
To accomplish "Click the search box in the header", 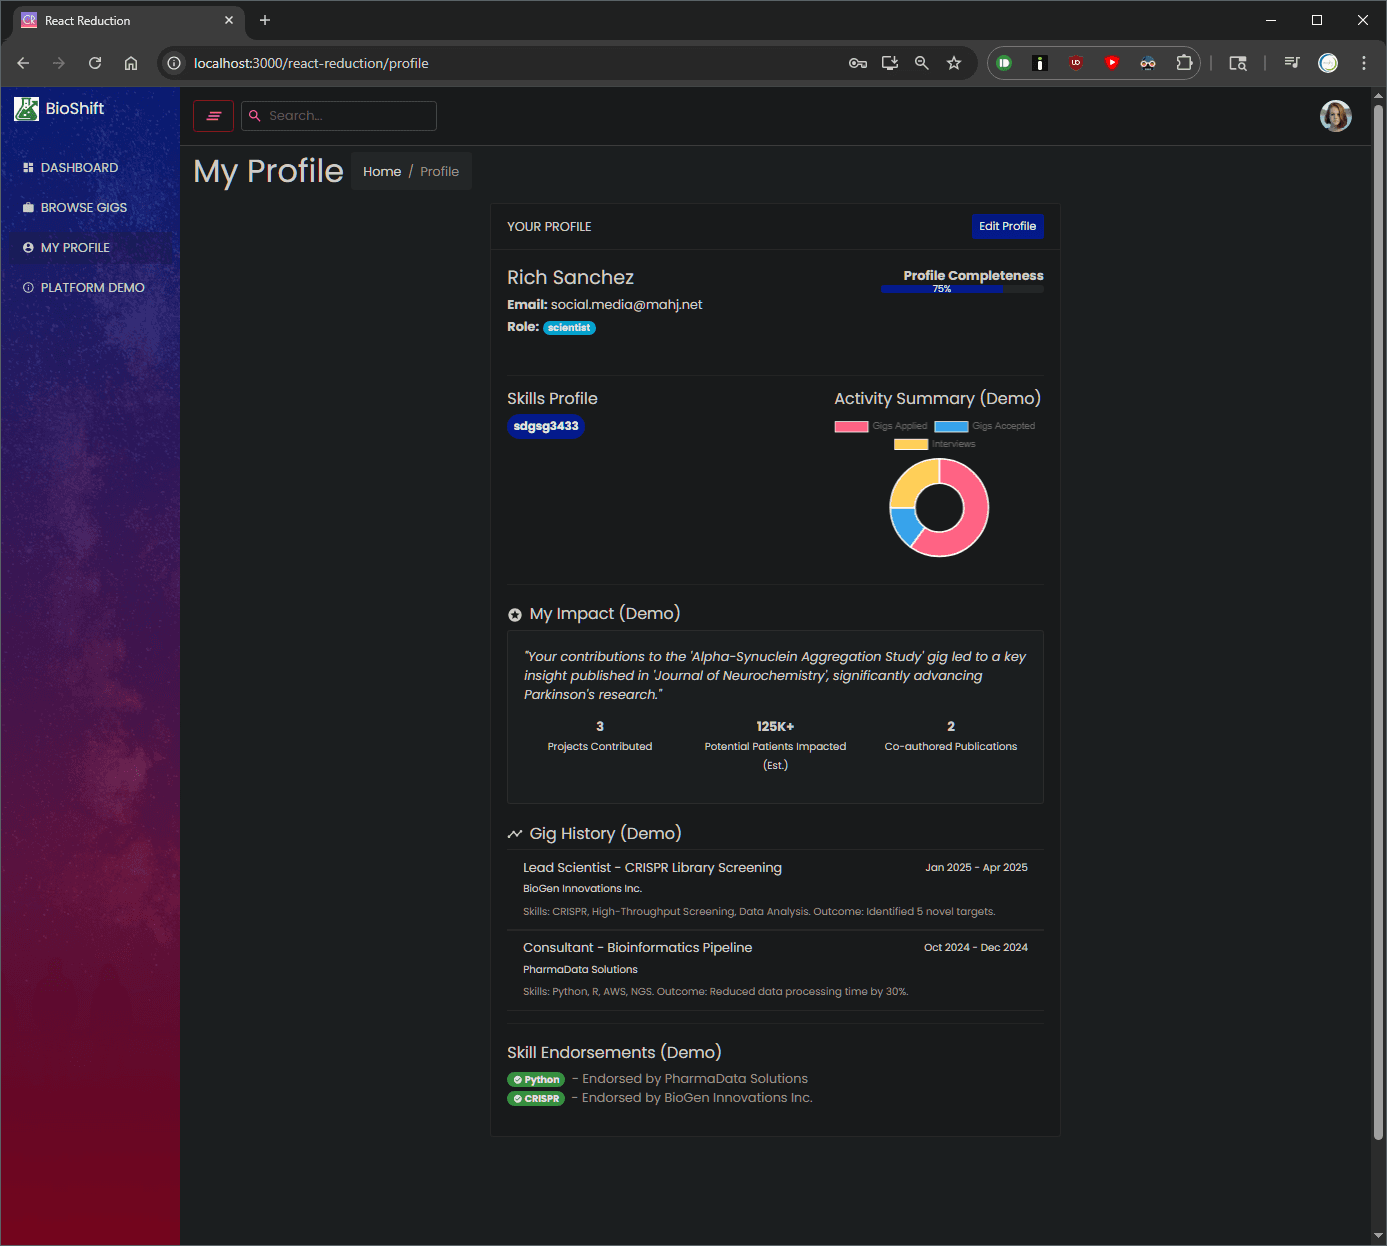I will click(x=339, y=116).
